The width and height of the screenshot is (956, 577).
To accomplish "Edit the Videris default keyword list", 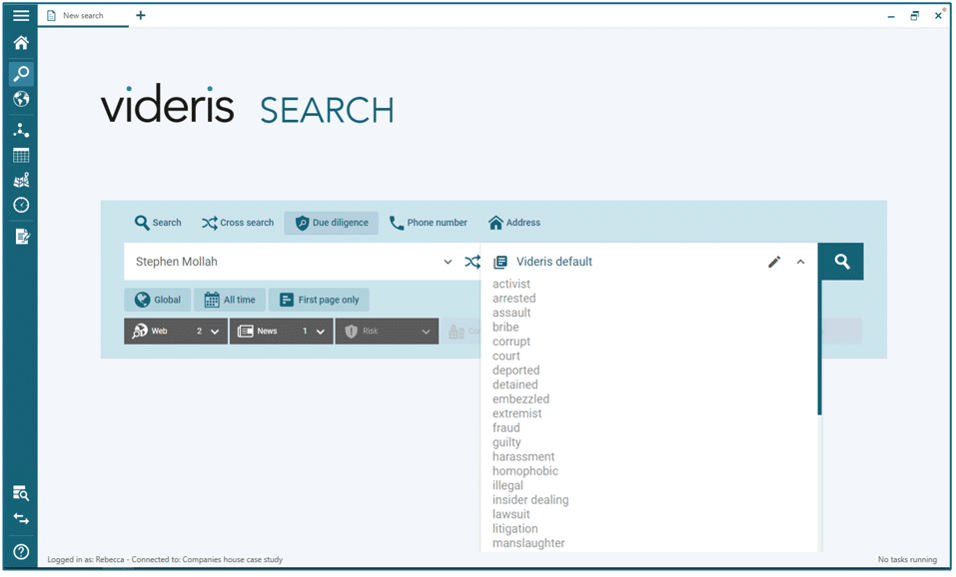I will click(774, 262).
